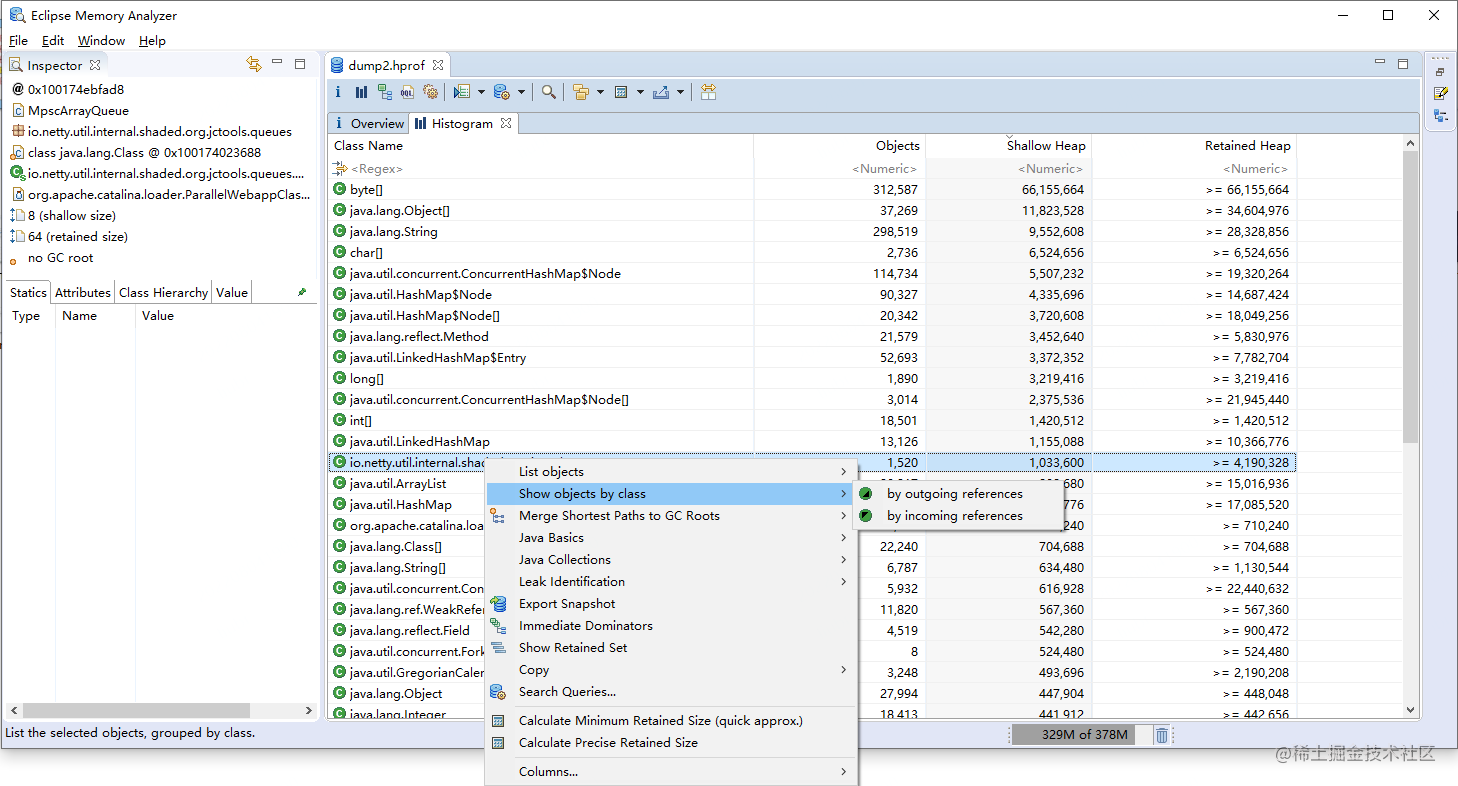Sort by Shallow Heap column header

(1008, 146)
